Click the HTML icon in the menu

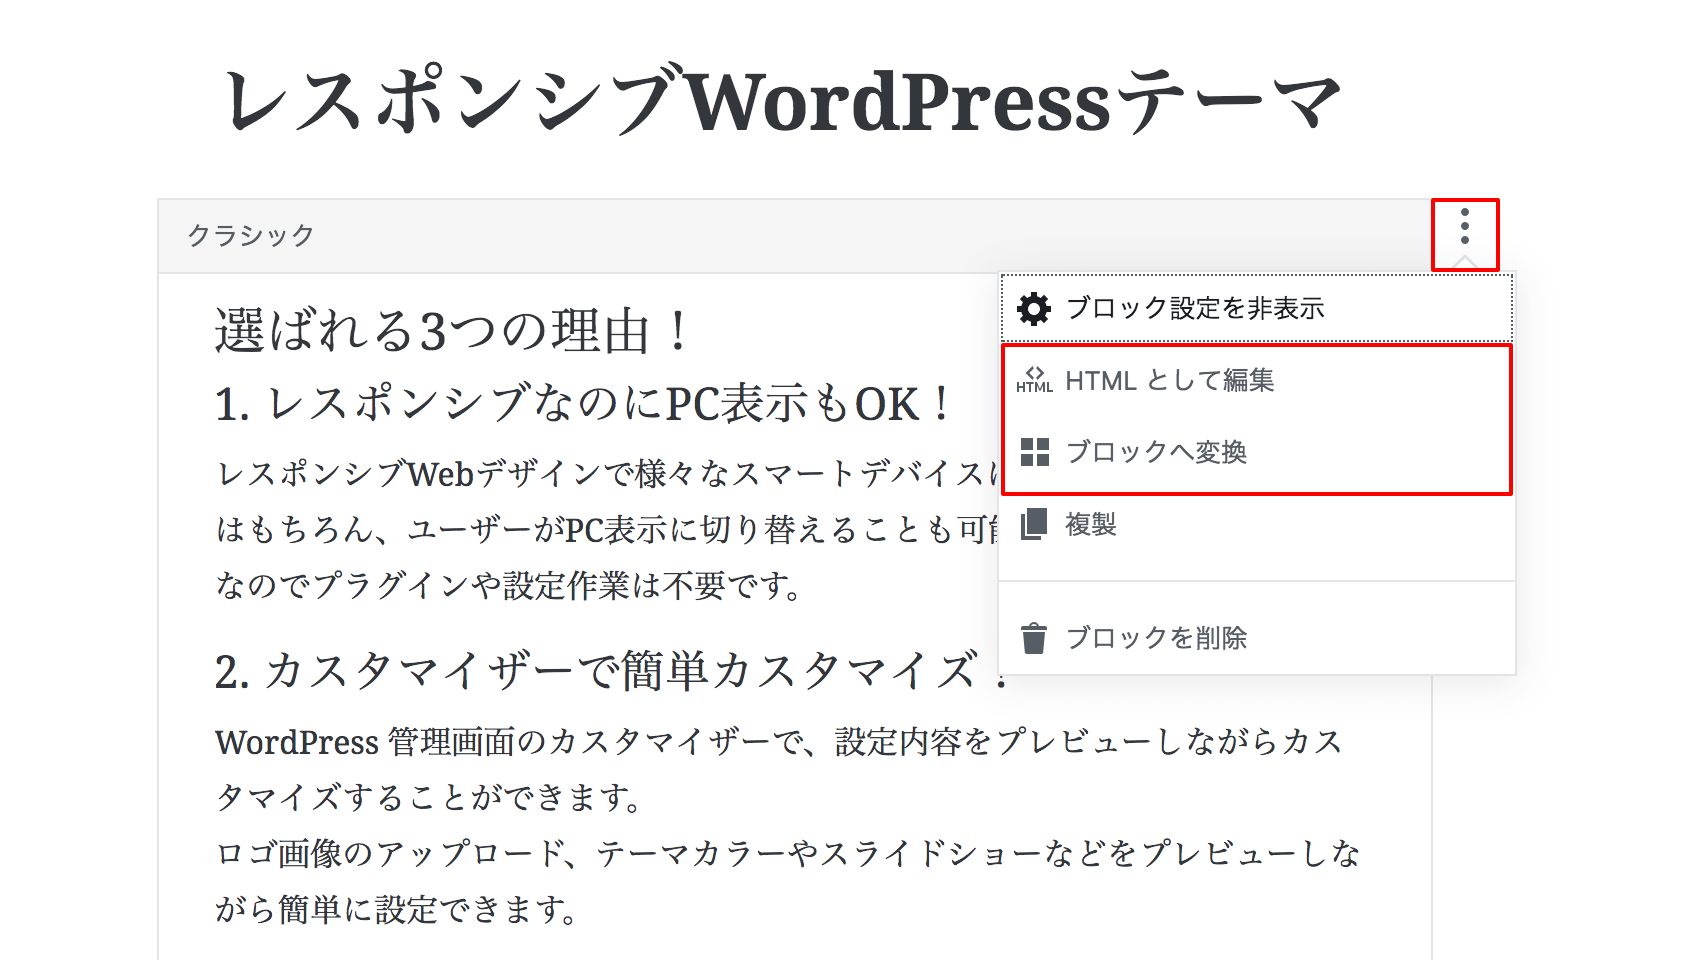pyautogui.click(x=1034, y=380)
